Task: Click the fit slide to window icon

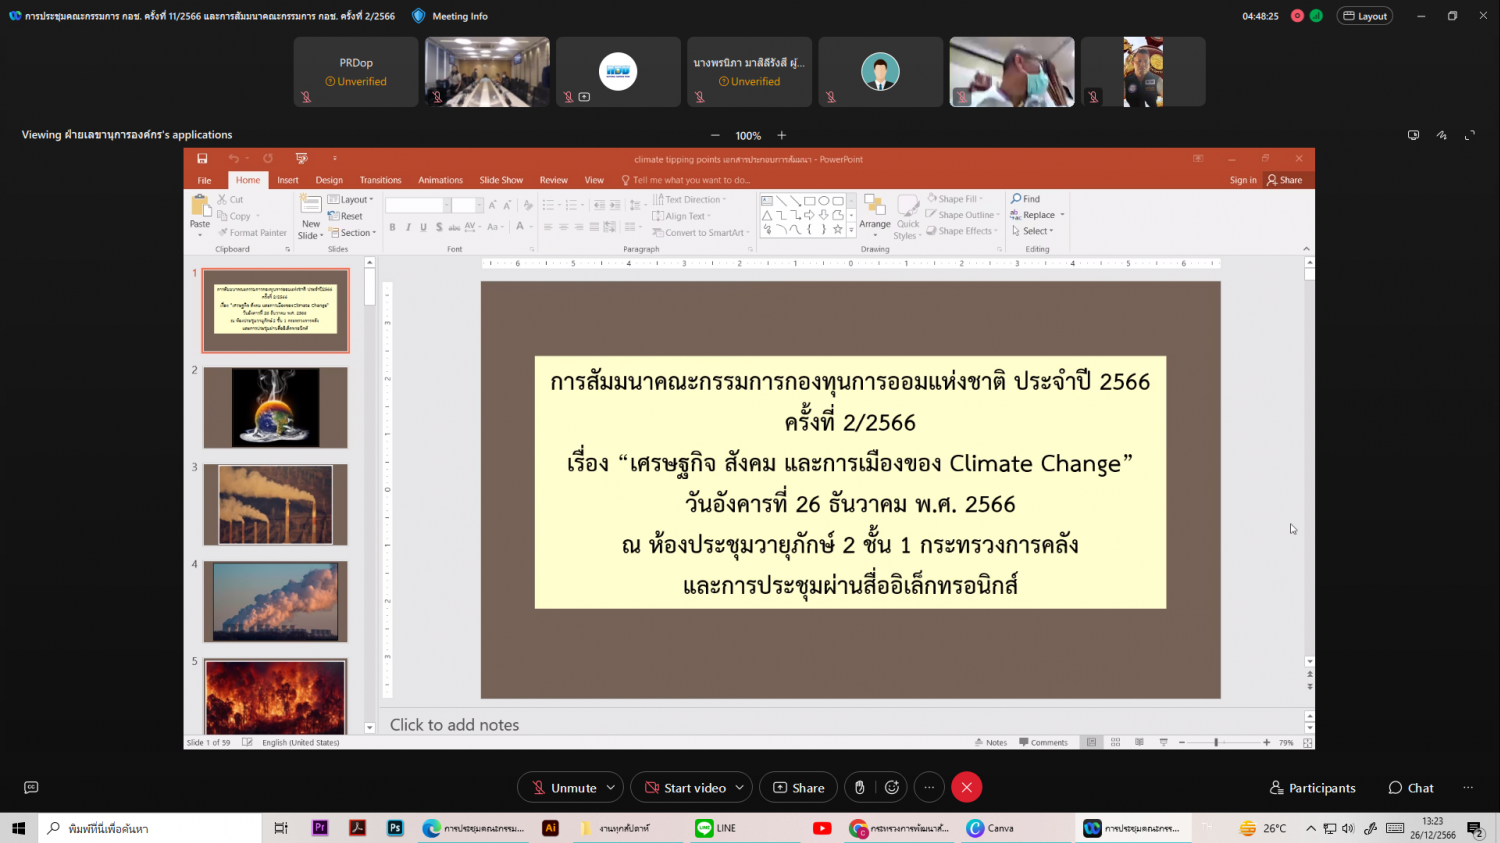Action: point(1307,743)
